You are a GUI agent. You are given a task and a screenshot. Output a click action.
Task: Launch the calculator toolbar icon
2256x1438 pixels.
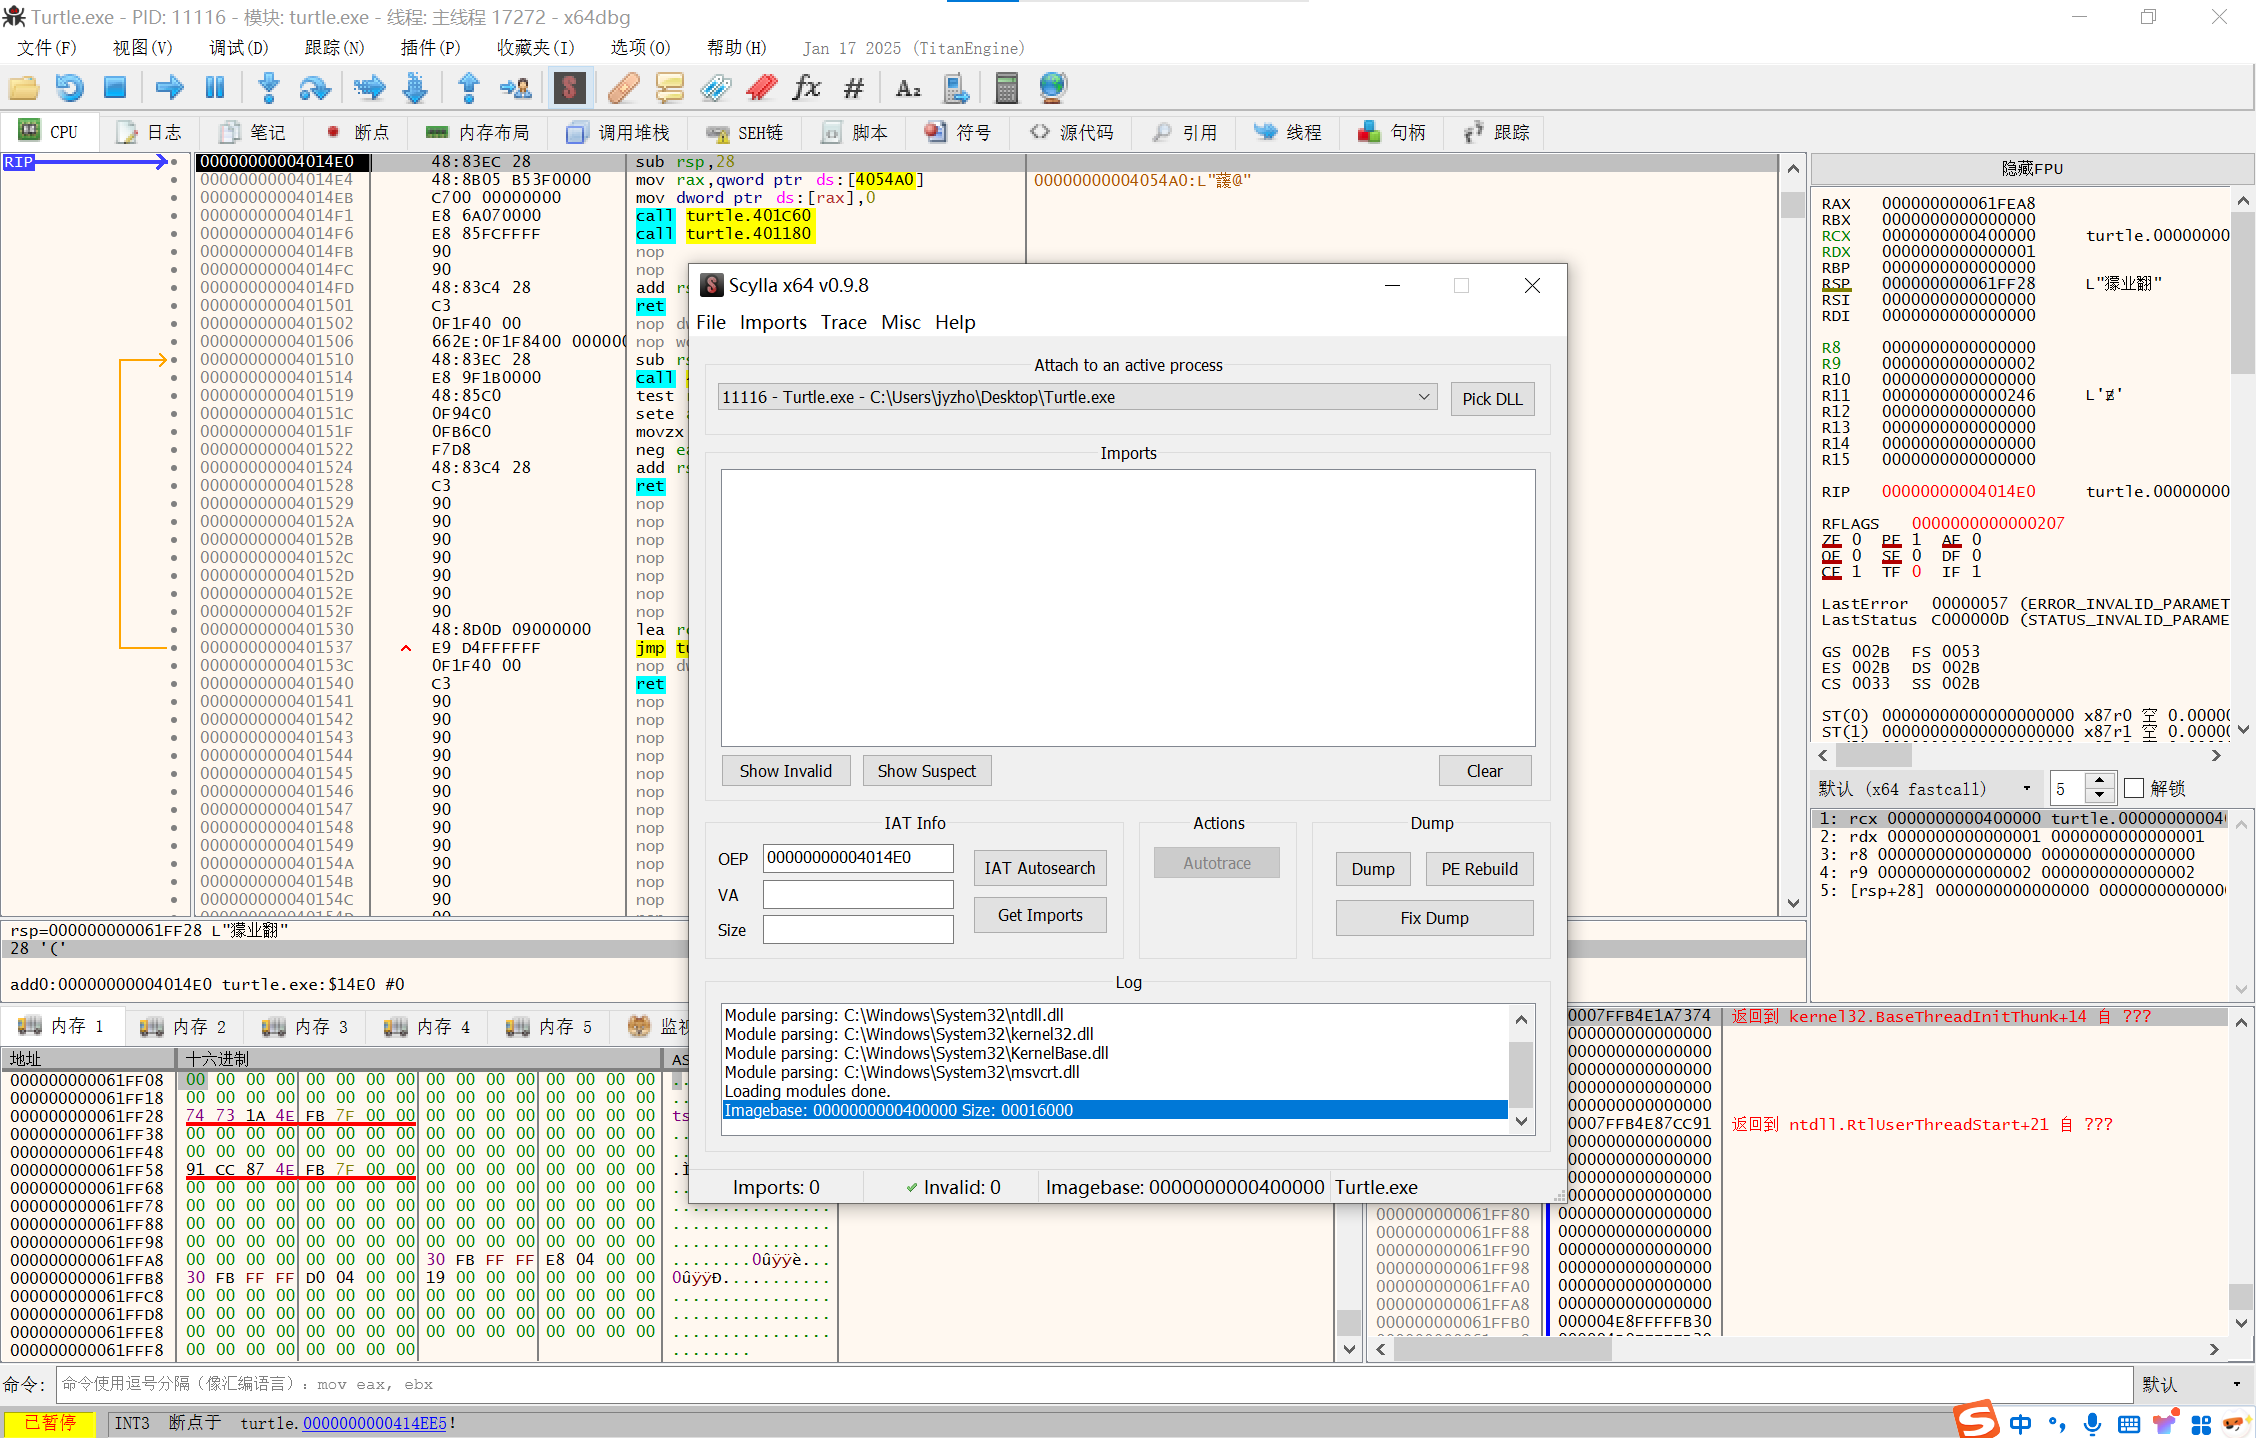coord(1006,88)
